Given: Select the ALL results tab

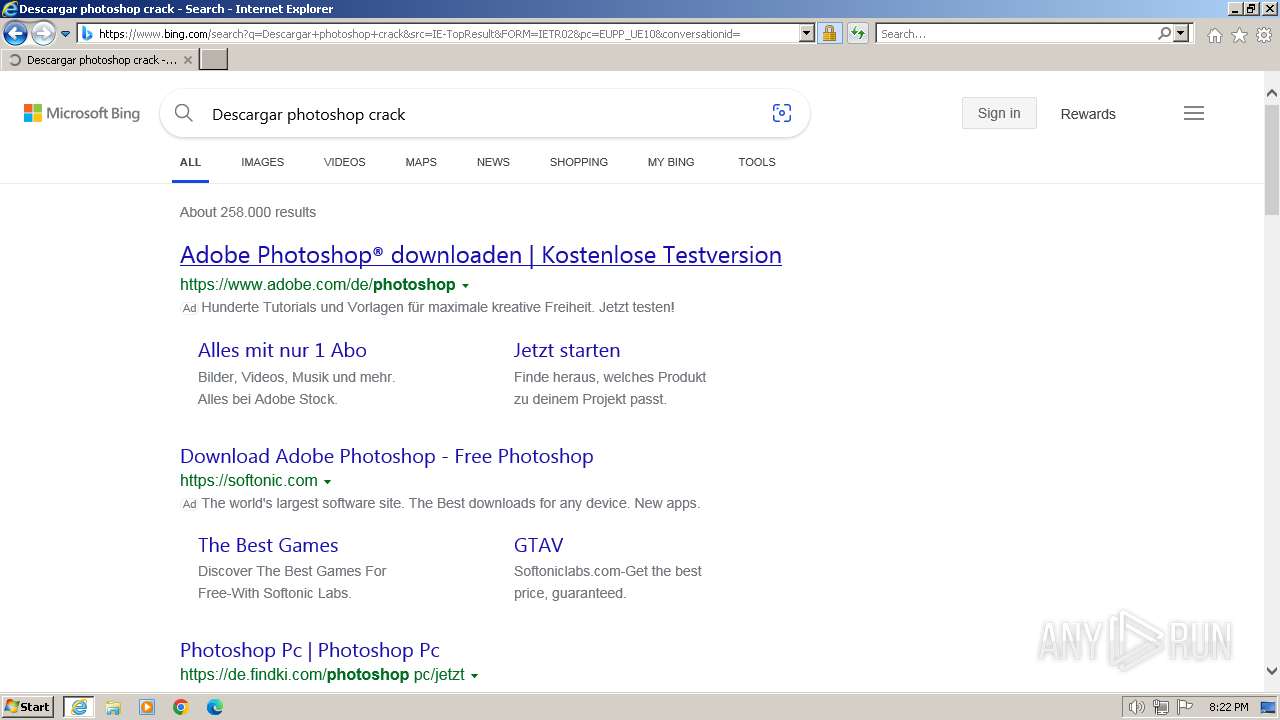Looking at the screenshot, I should click(190, 162).
